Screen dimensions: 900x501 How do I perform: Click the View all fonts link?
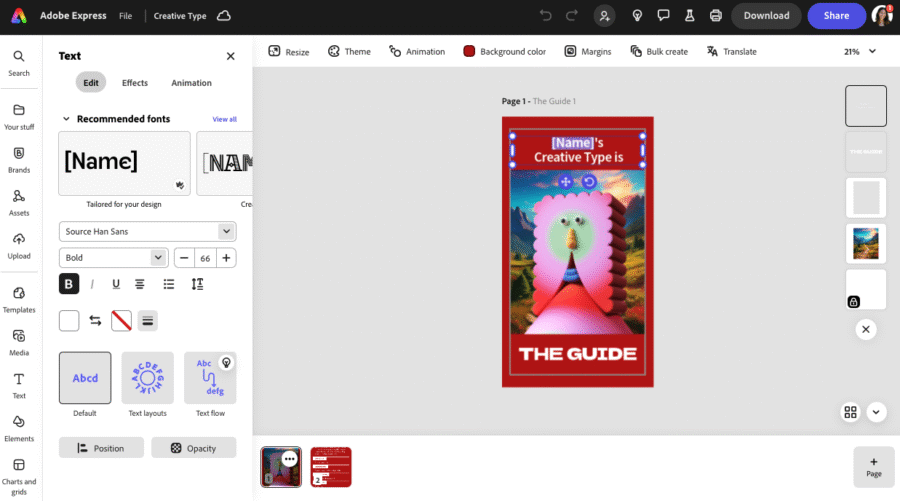coord(224,119)
